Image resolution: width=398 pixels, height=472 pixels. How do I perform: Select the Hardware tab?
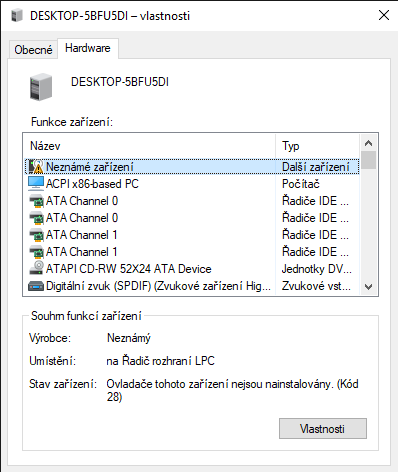pos(88,48)
